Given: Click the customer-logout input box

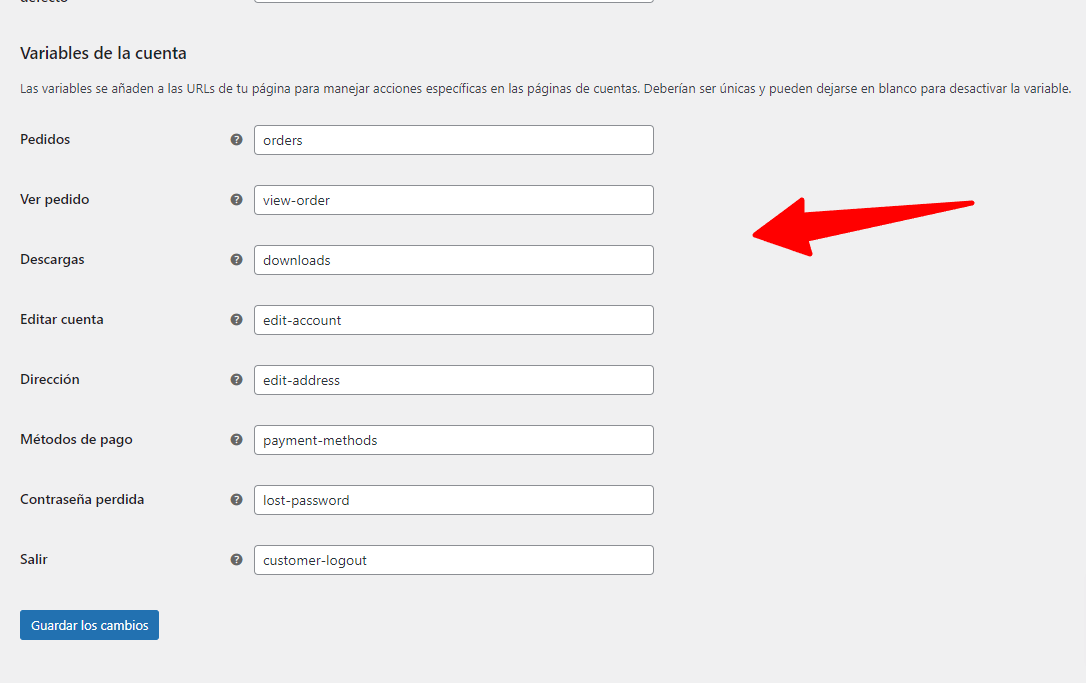Looking at the screenshot, I should pos(454,560).
